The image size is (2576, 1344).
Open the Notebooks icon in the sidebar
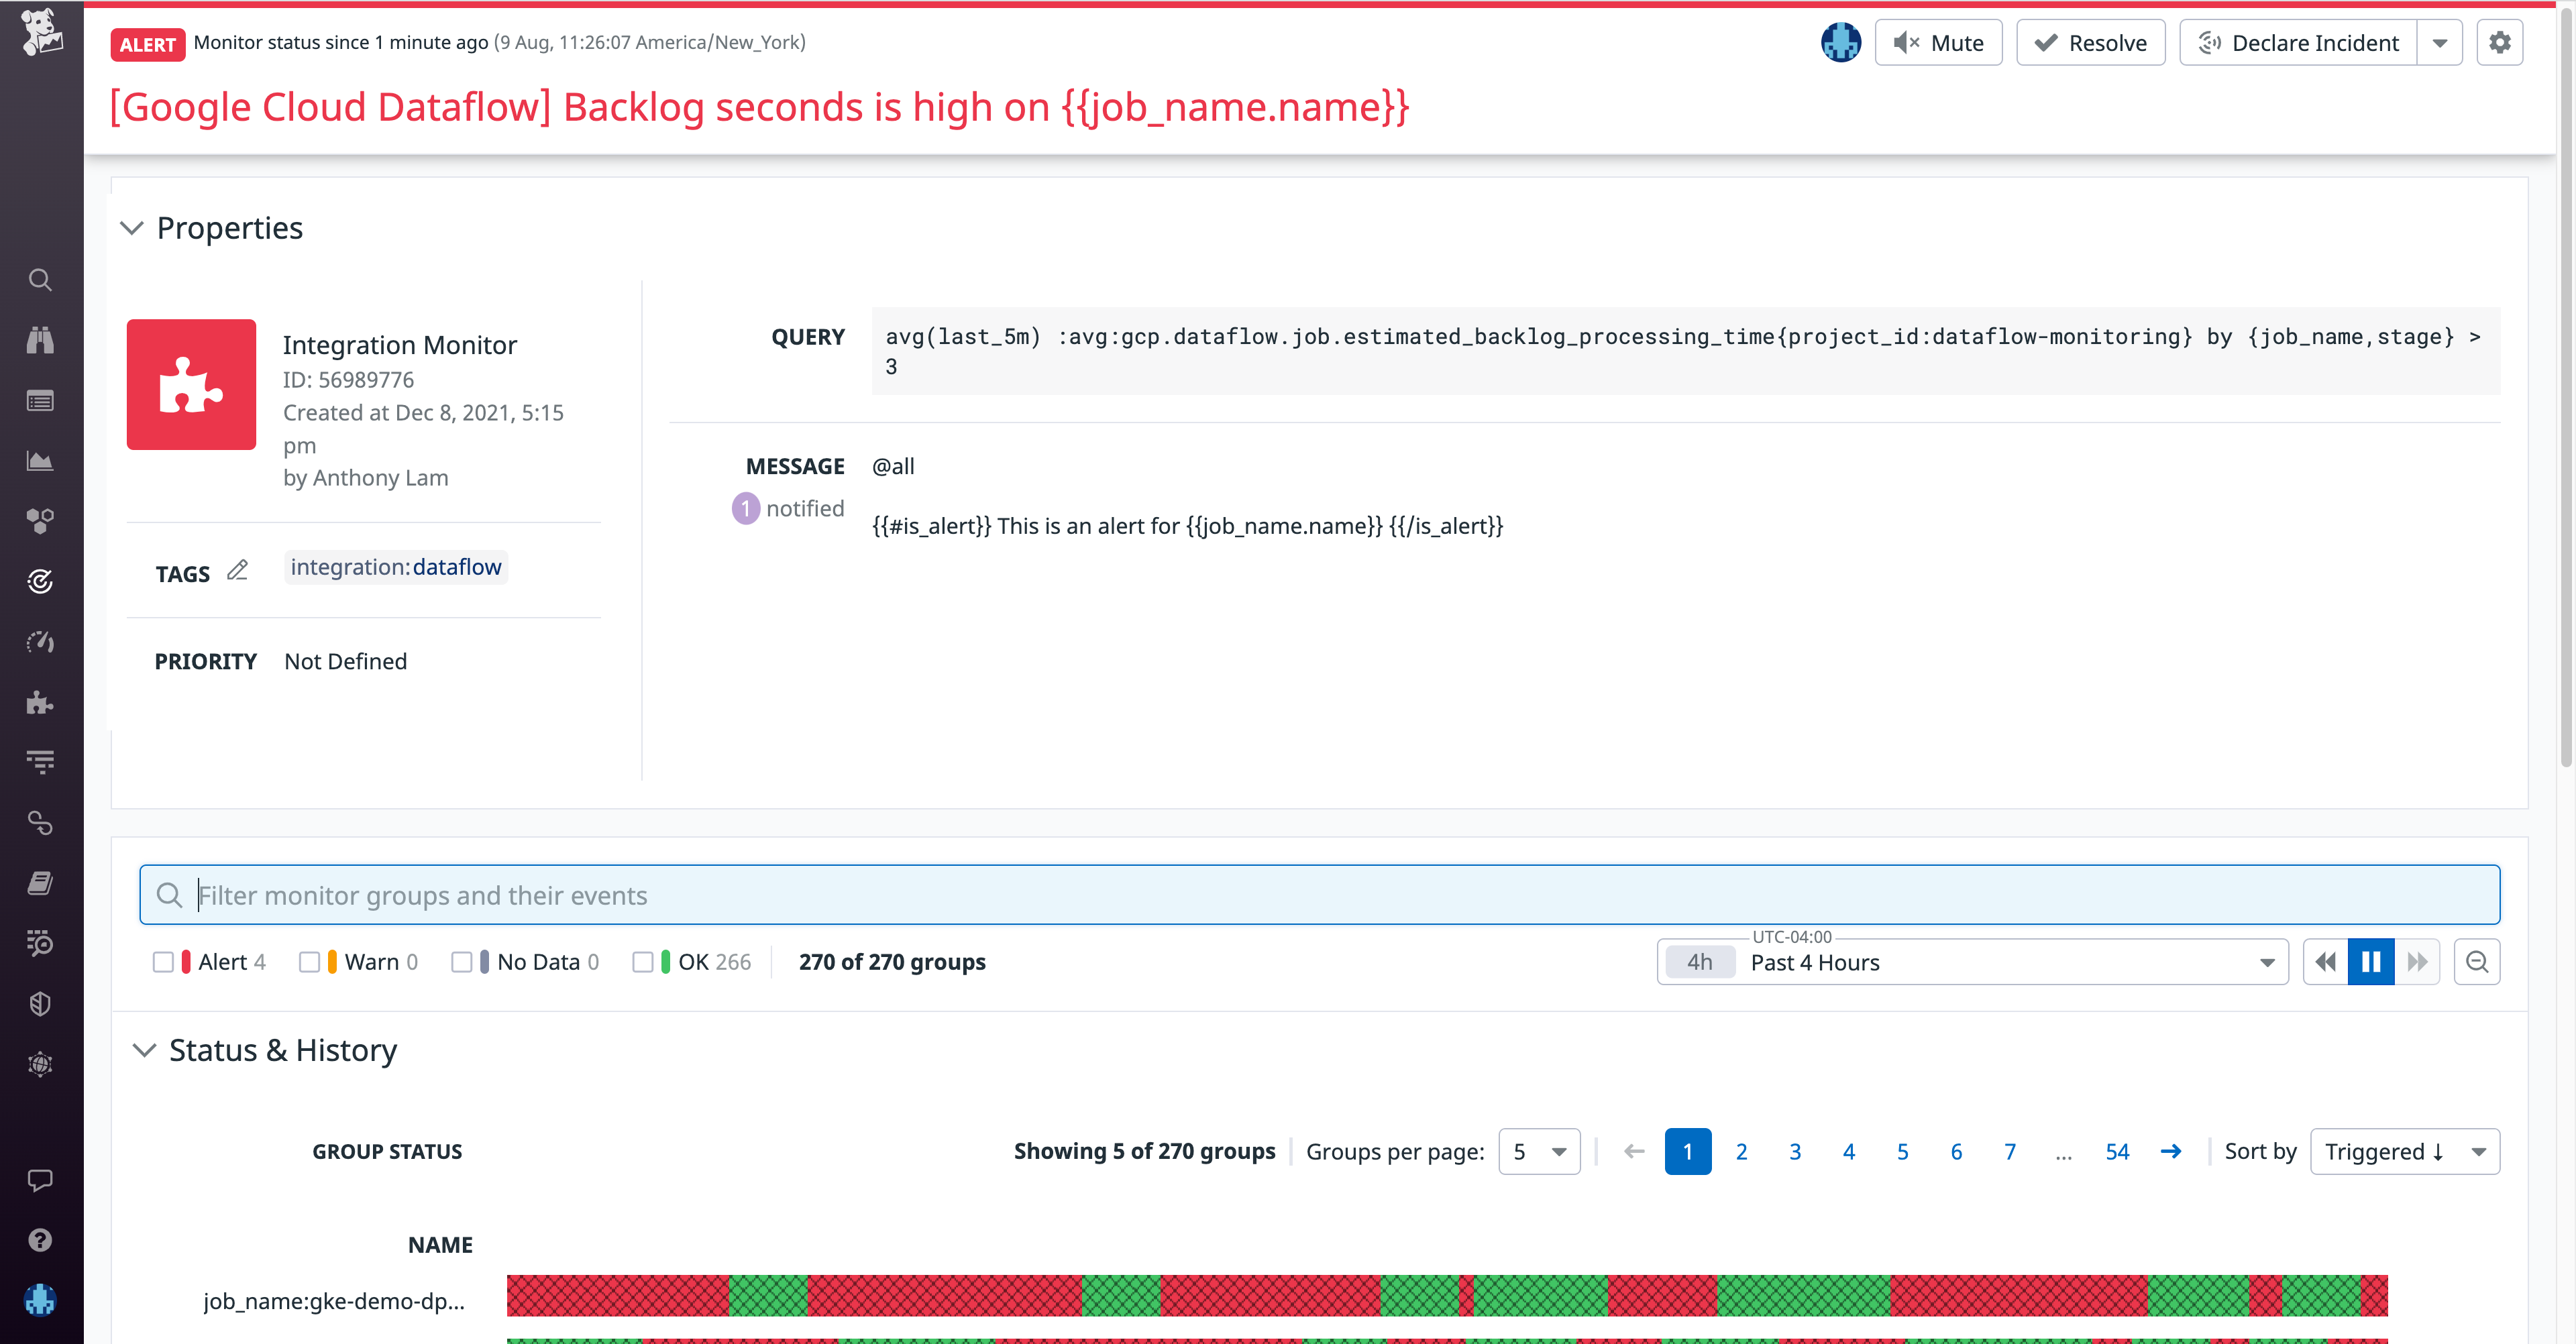tap(40, 882)
